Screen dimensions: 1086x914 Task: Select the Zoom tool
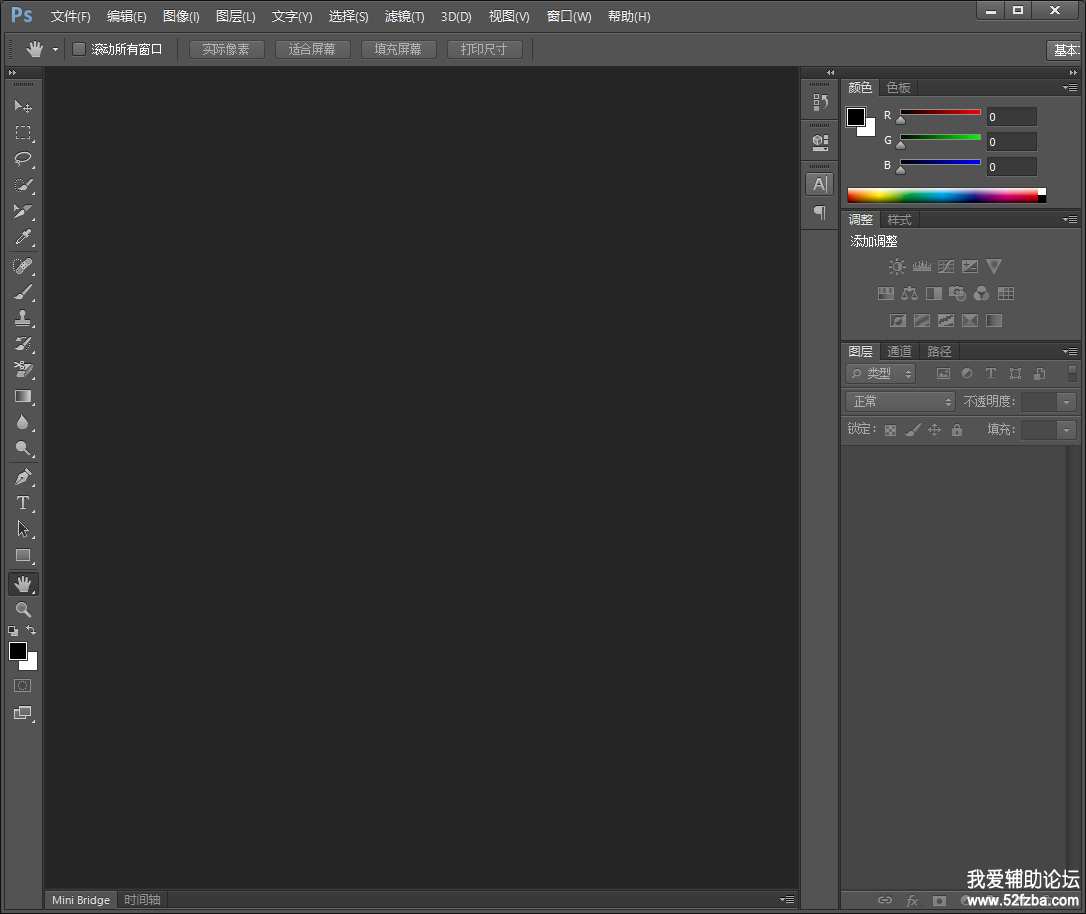pos(23,610)
